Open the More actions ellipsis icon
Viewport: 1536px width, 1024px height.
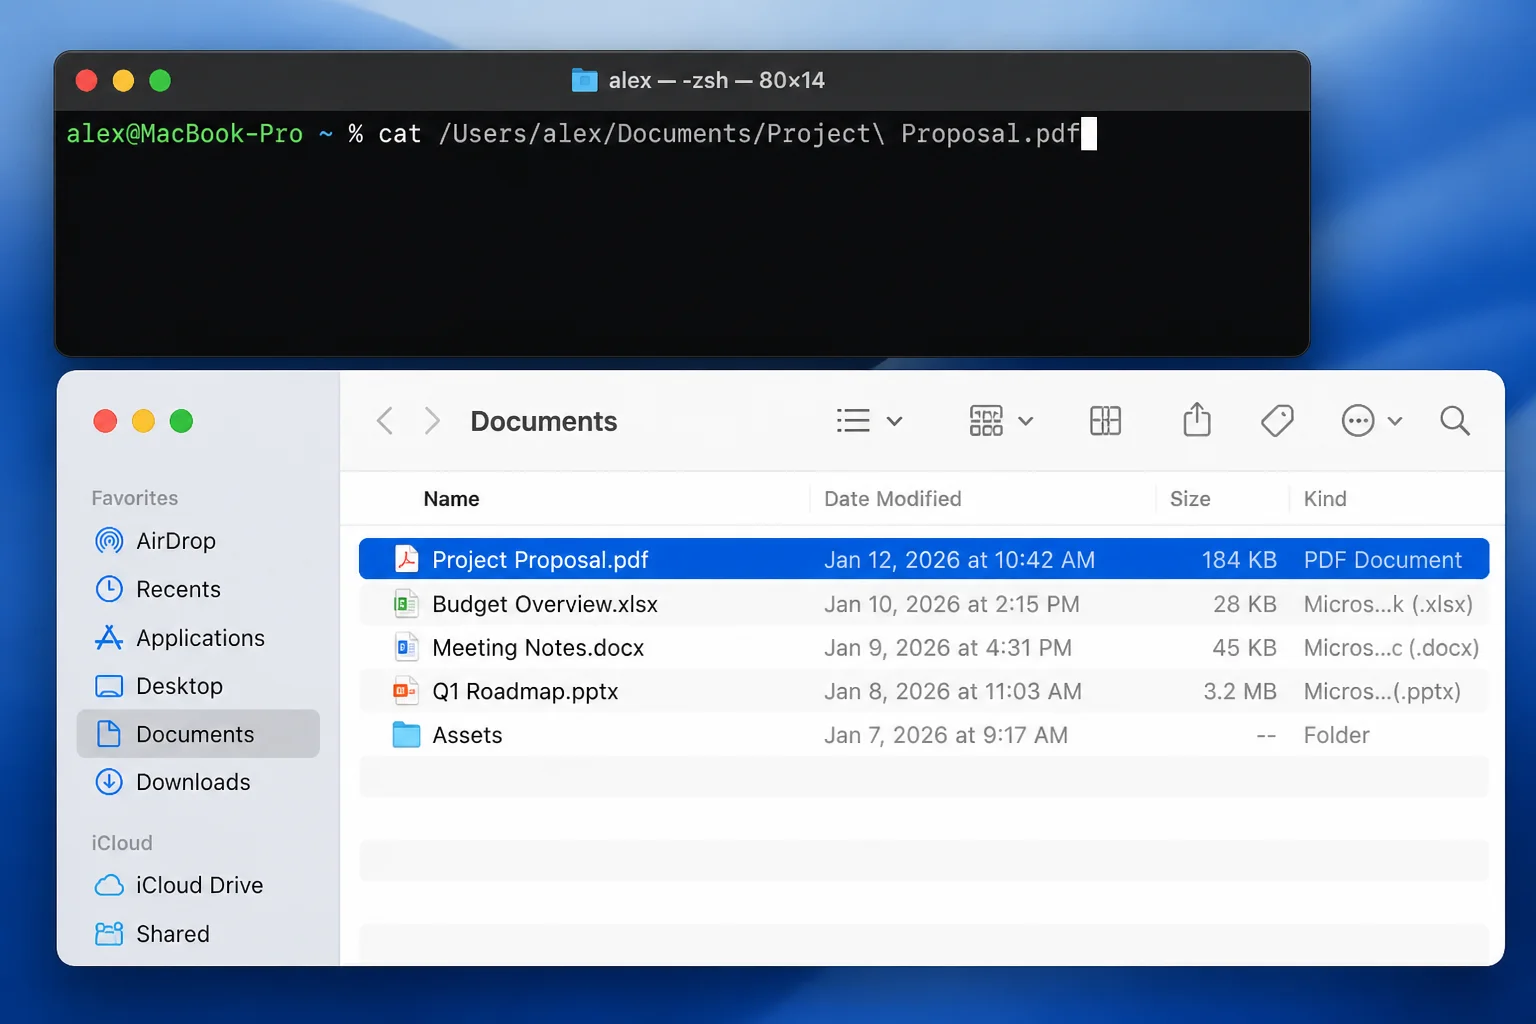[x=1358, y=421]
